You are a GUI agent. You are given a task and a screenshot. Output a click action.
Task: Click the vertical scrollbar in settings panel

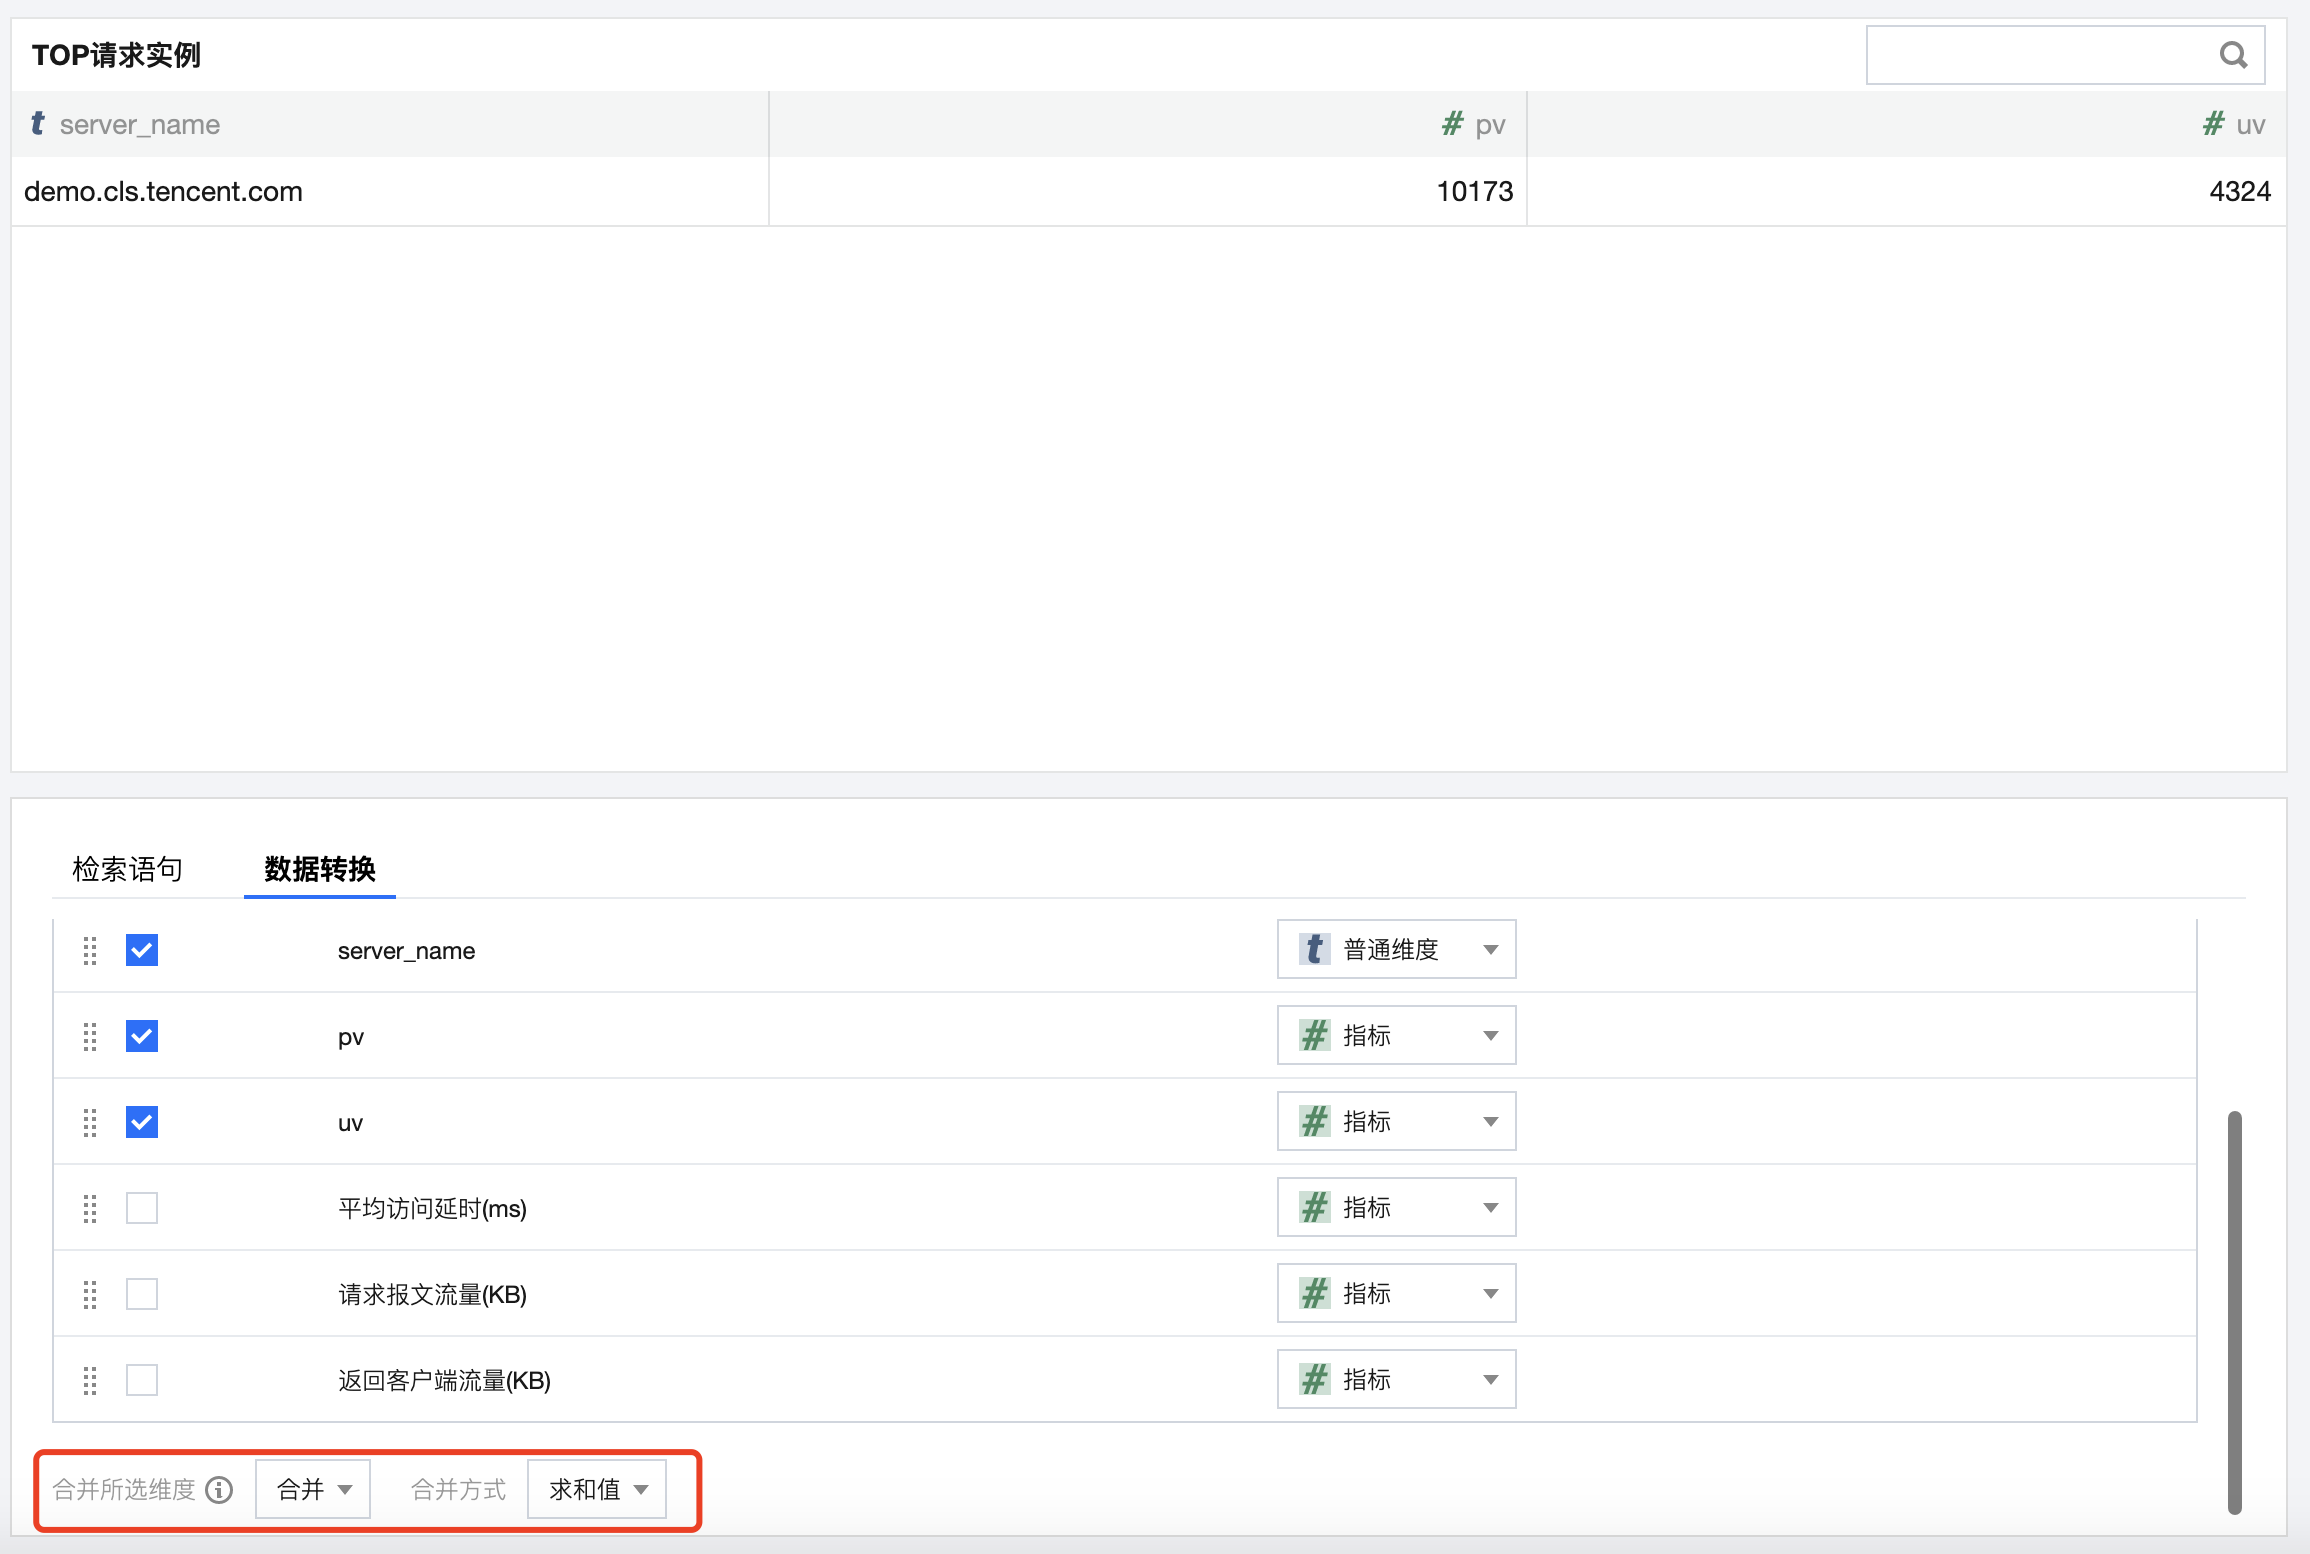pos(2234,1310)
